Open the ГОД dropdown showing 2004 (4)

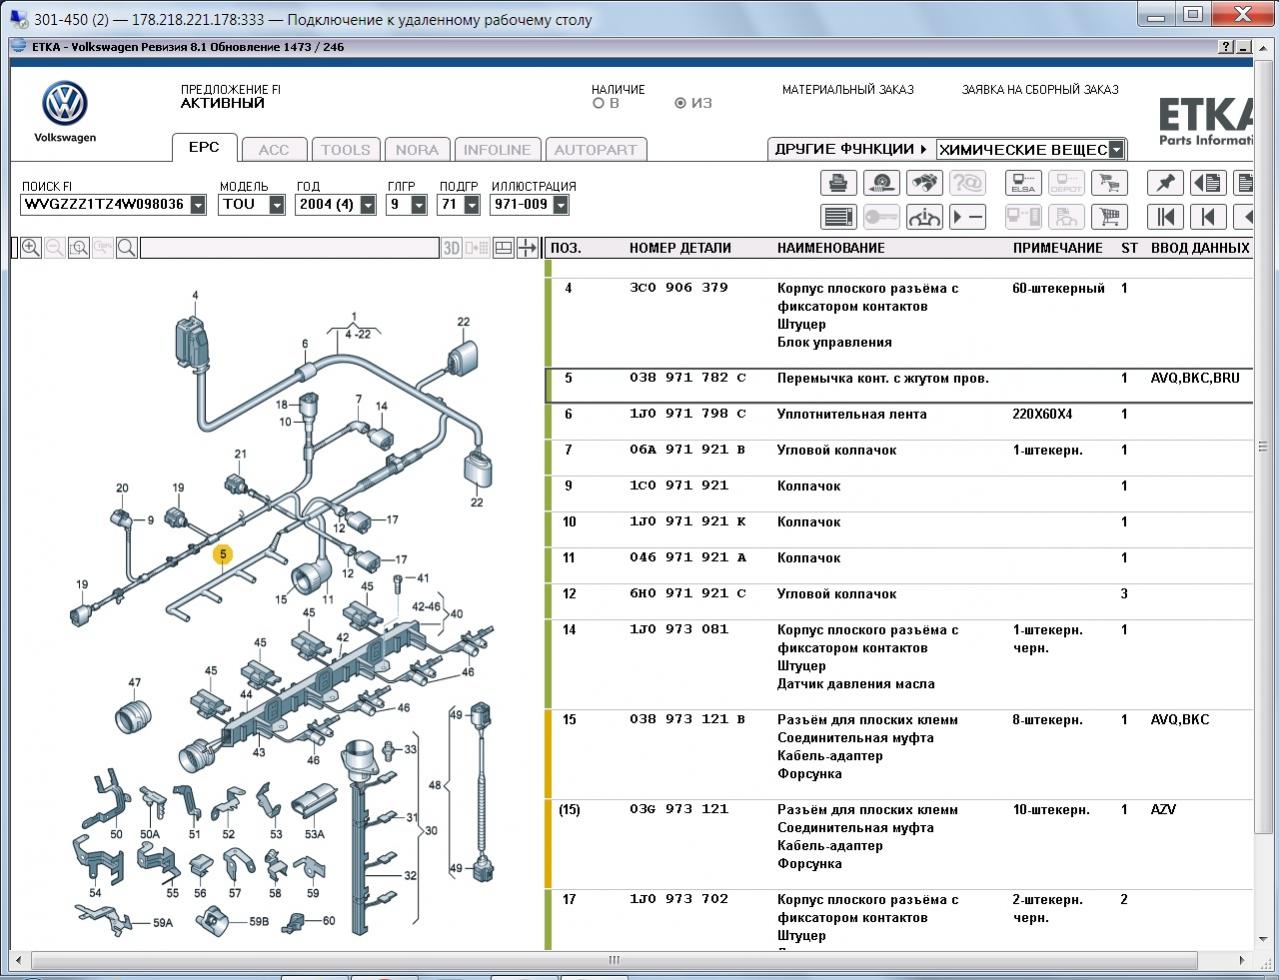tap(368, 205)
